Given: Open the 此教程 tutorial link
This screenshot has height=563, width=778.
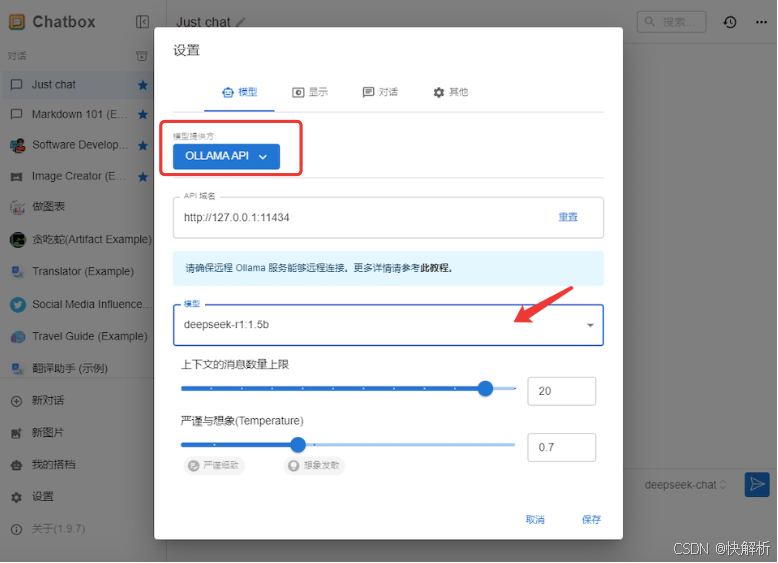Looking at the screenshot, I should point(436,268).
